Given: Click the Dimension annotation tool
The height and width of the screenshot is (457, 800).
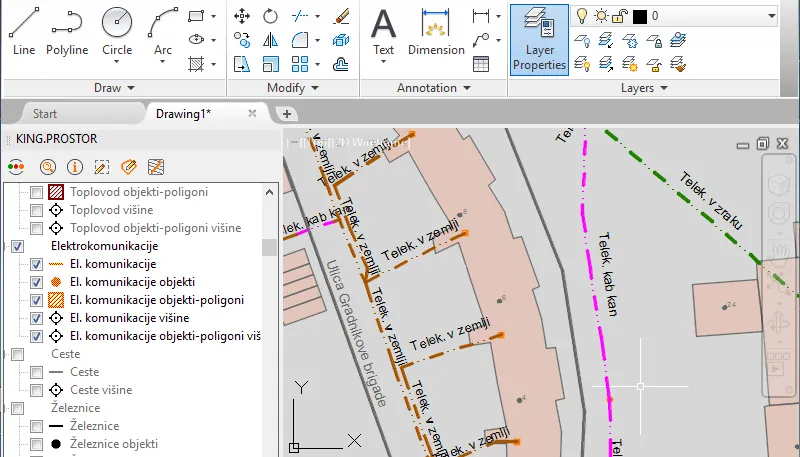Looking at the screenshot, I should tap(436, 32).
